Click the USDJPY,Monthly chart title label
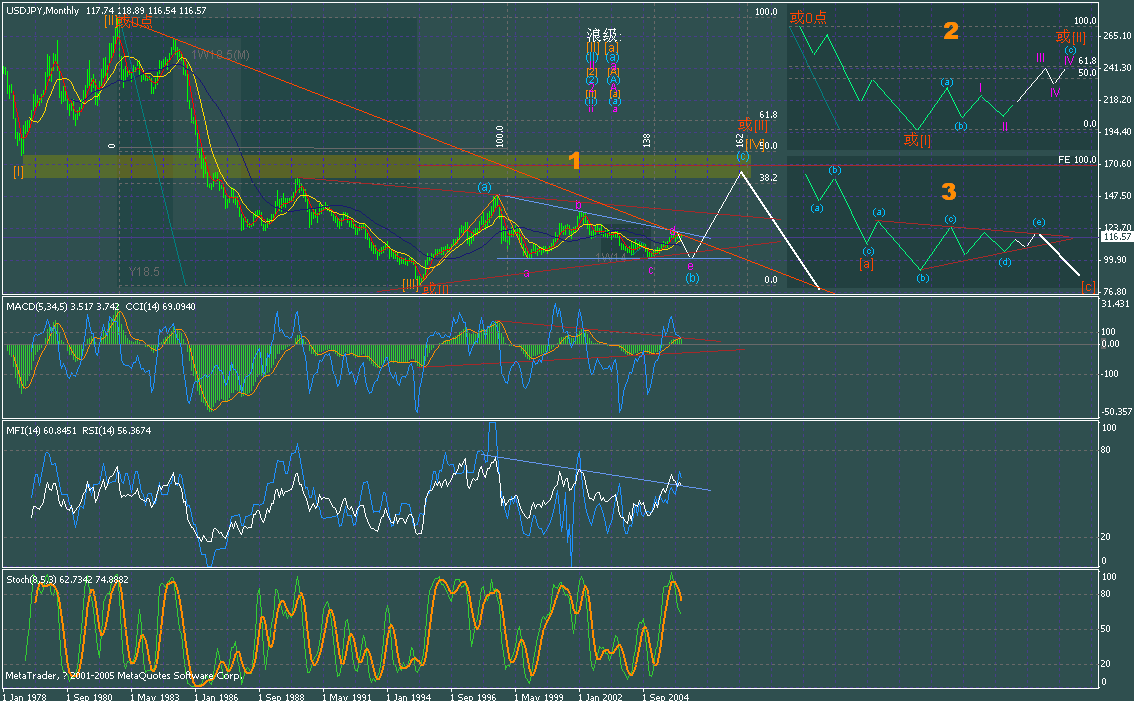The image size is (1134, 701). 47,9
